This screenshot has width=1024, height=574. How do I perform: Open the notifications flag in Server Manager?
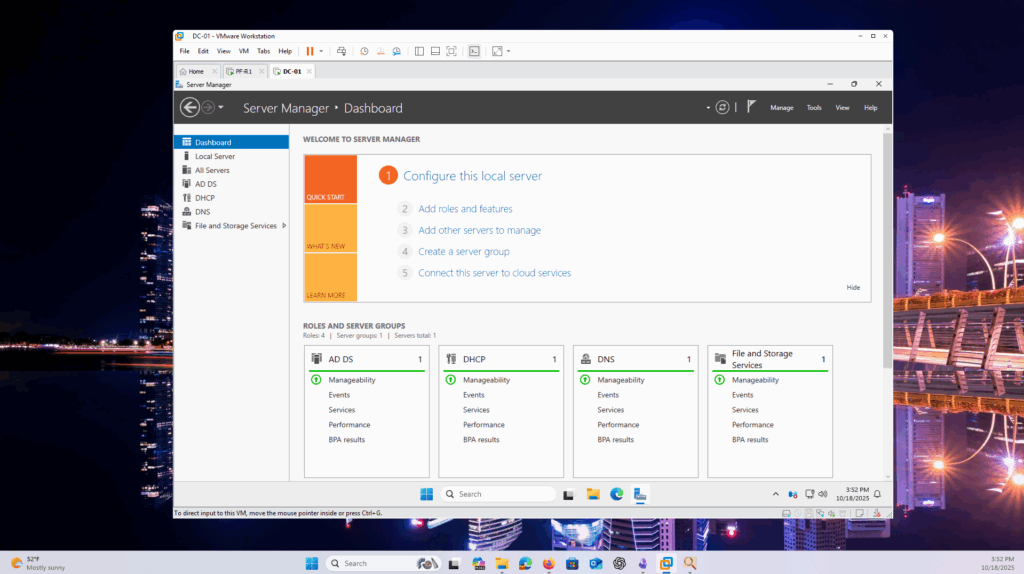point(750,107)
